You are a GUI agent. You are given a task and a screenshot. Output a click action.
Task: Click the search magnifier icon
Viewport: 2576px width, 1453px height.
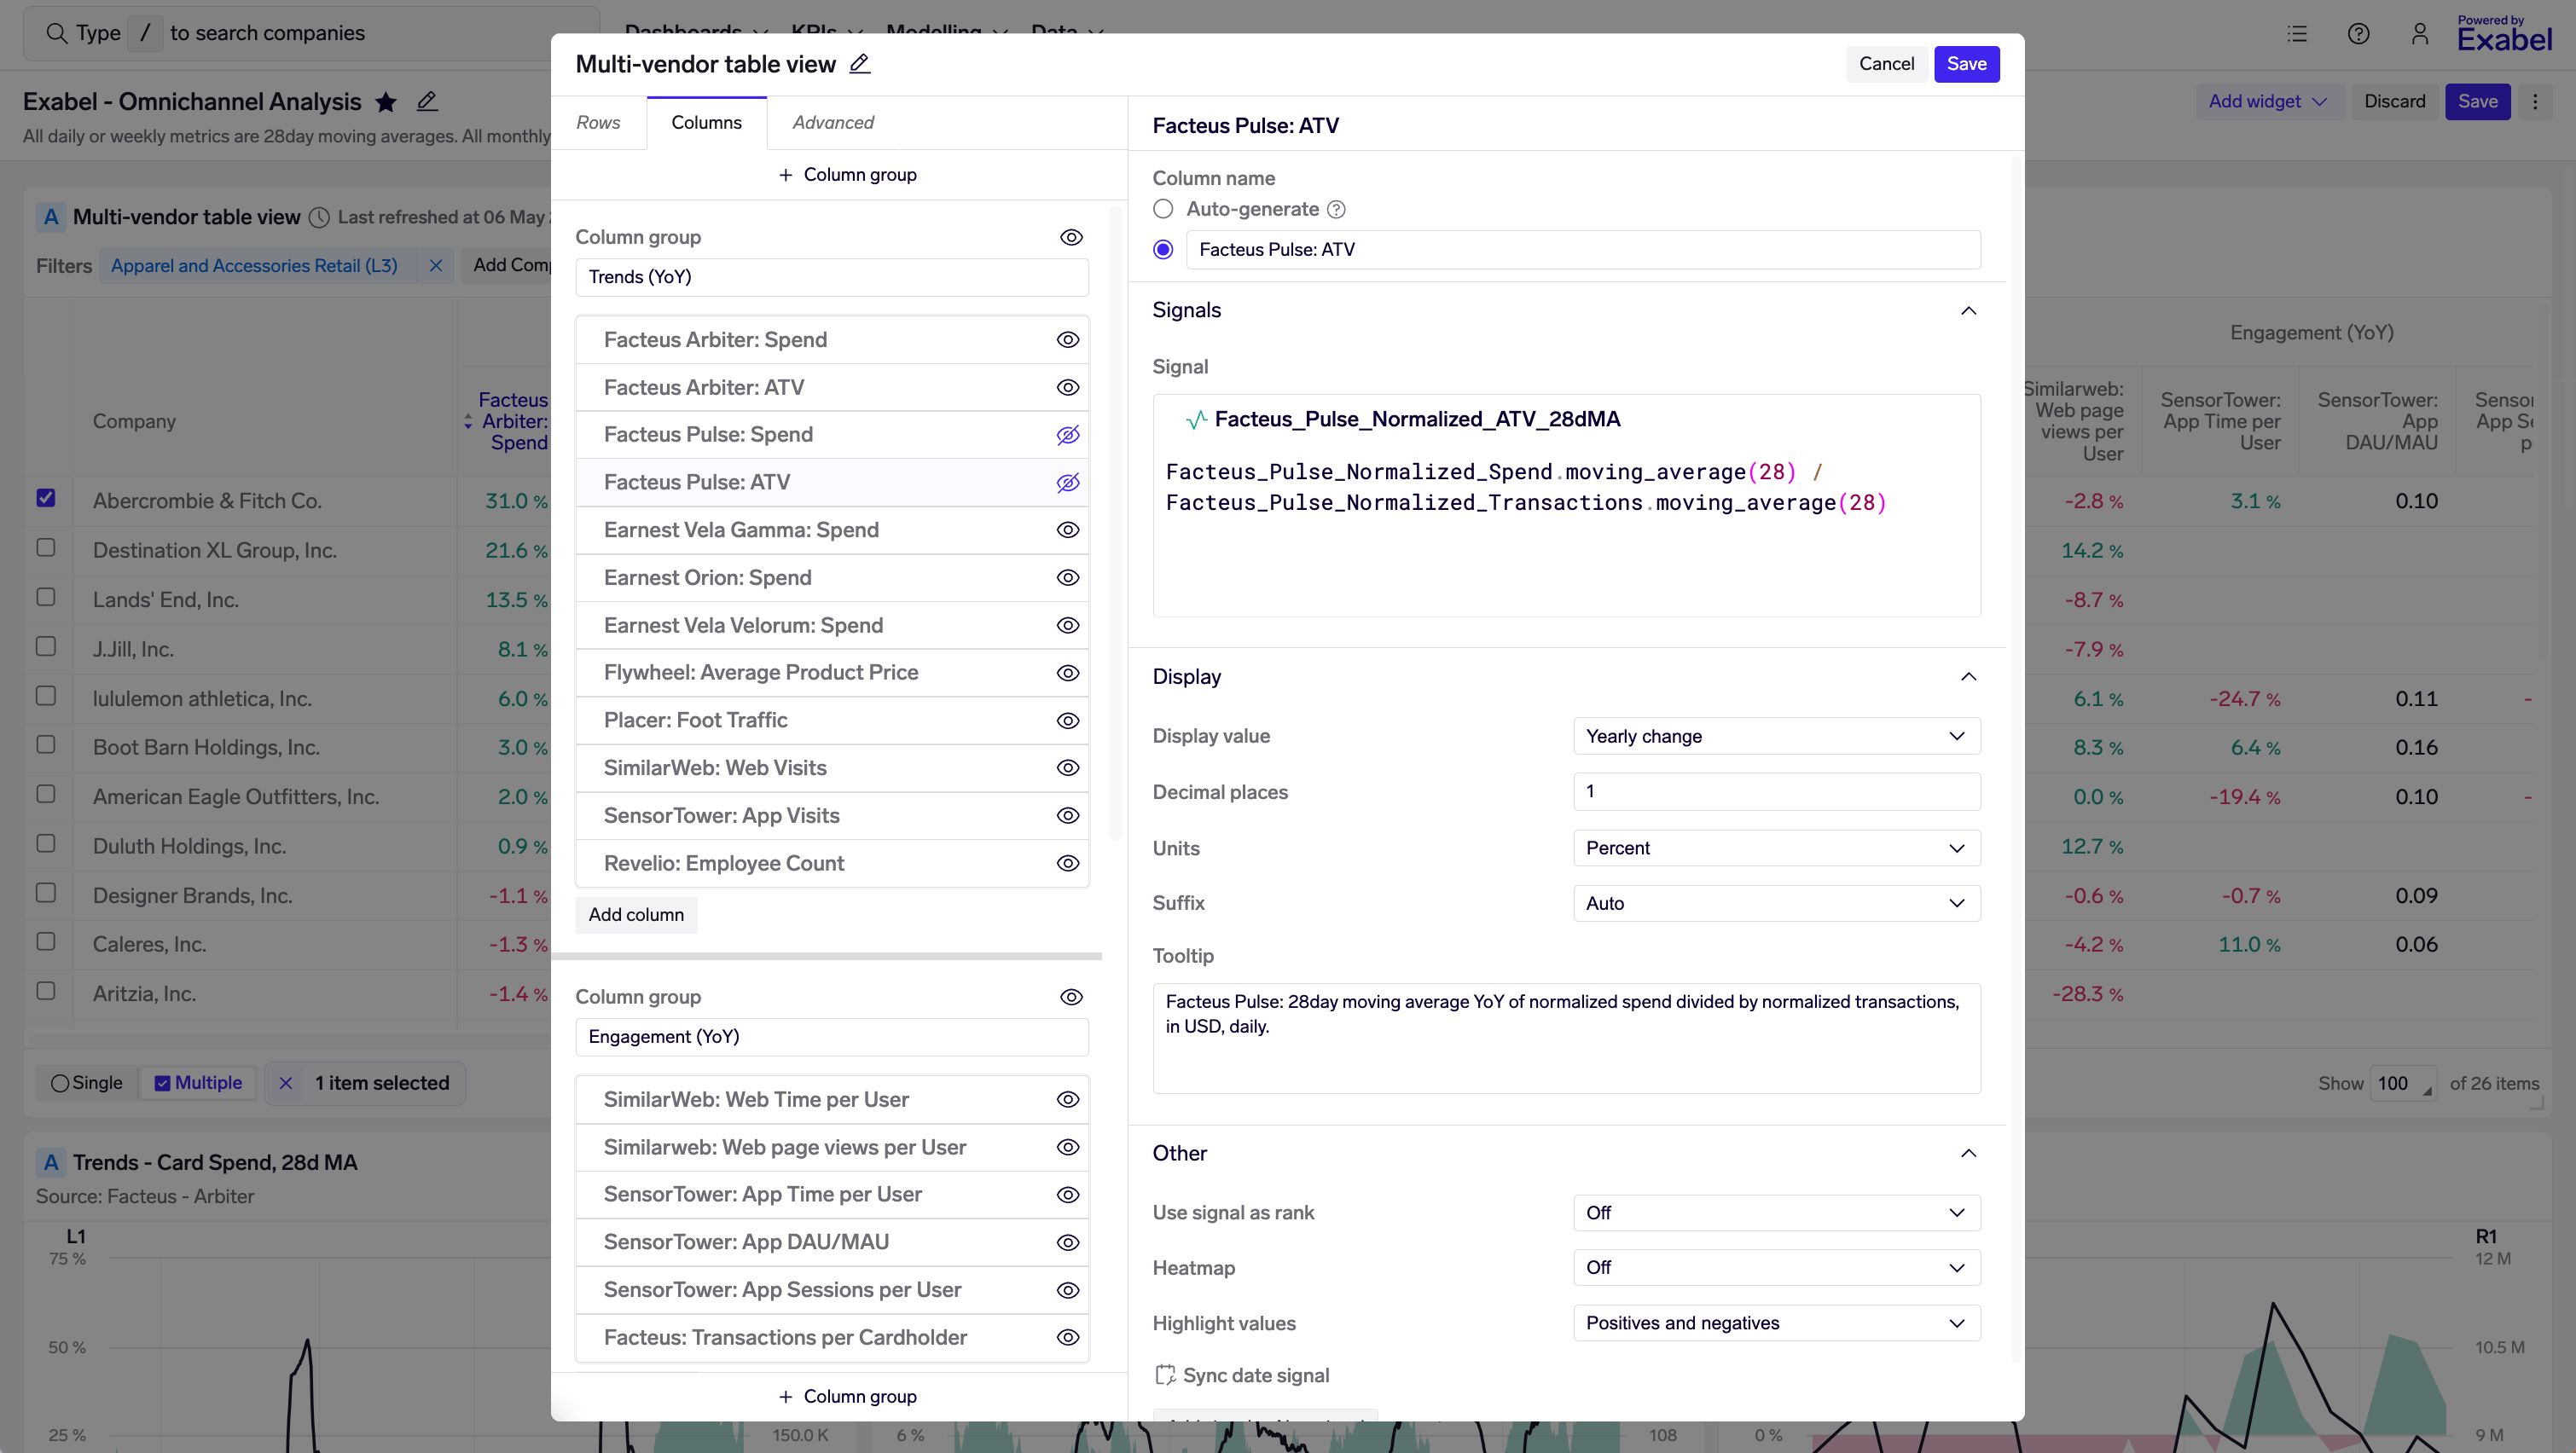[56, 33]
